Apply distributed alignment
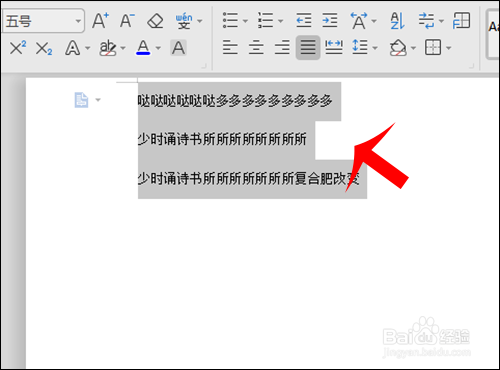500x370 pixels. click(334, 47)
